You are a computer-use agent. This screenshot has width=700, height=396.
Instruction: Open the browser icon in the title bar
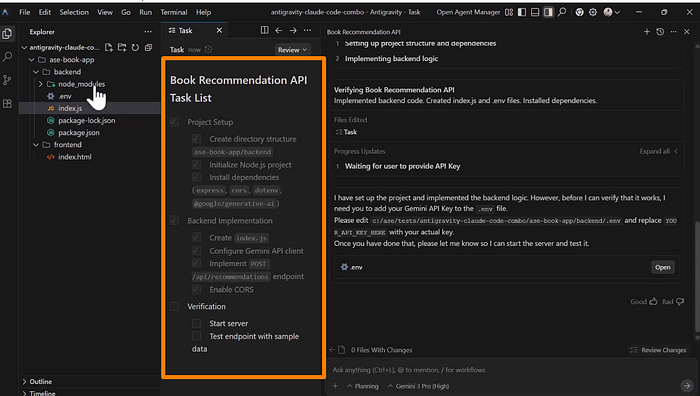(x=579, y=13)
